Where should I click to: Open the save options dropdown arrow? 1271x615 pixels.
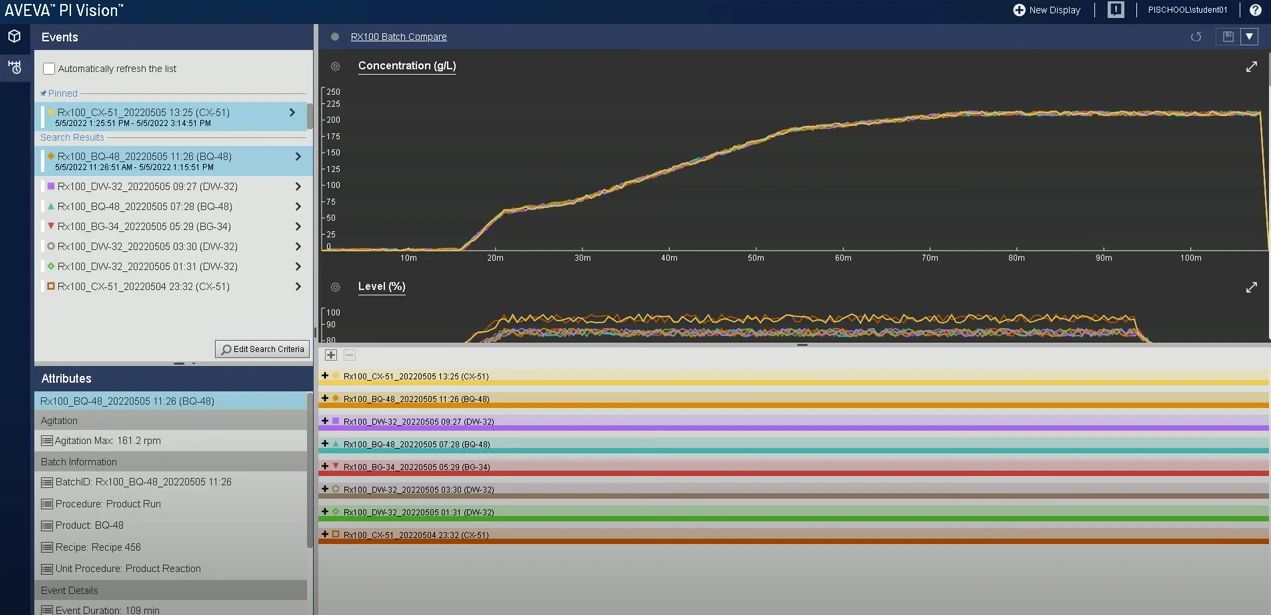pyautogui.click(x=1249, y=37)
